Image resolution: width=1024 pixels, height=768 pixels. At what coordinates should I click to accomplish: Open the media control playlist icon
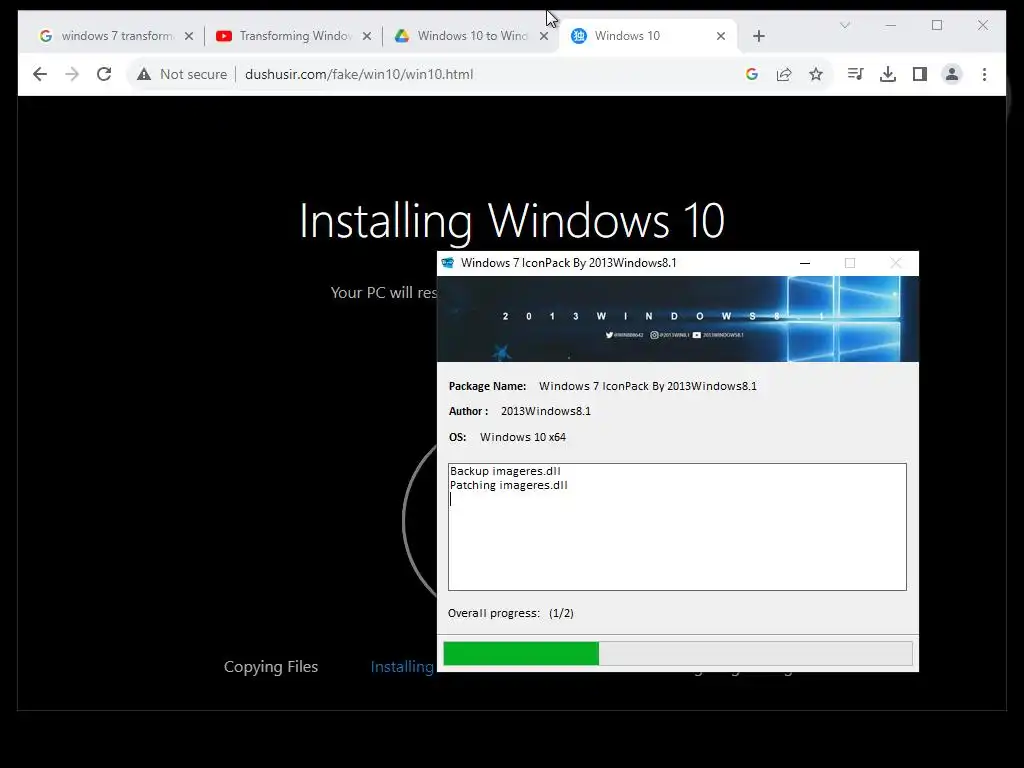pyautogui.click(x=856, y=74)
